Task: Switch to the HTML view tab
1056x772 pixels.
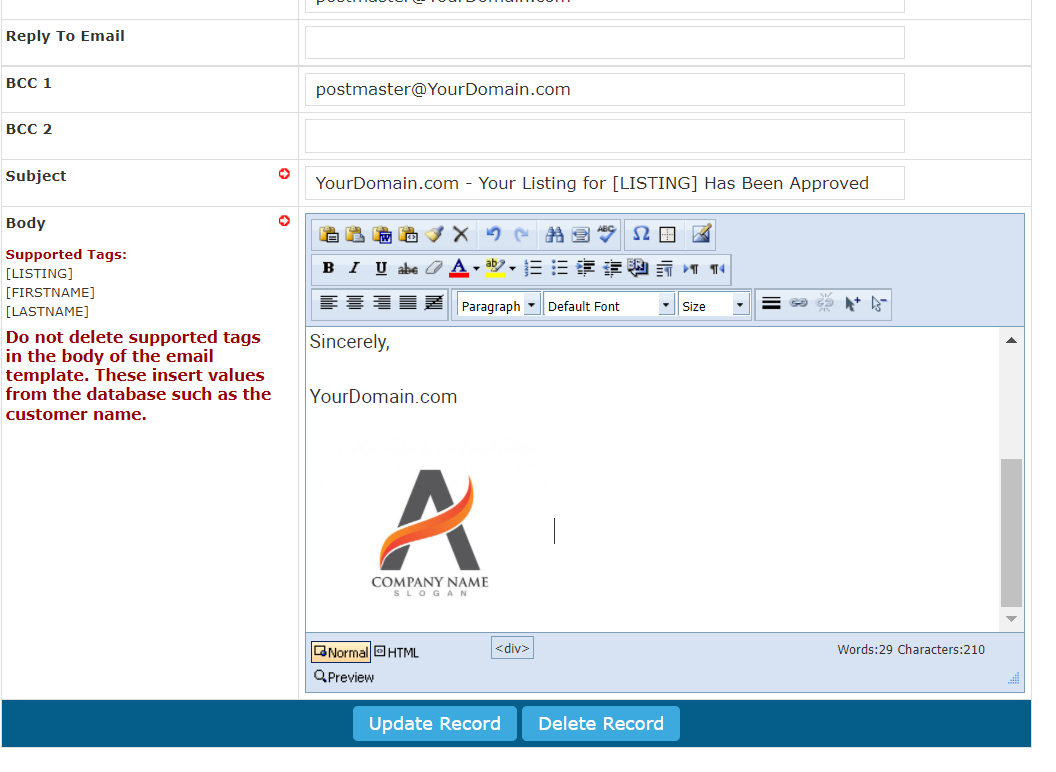Action: pyautogui.click(x=397, y=652)
